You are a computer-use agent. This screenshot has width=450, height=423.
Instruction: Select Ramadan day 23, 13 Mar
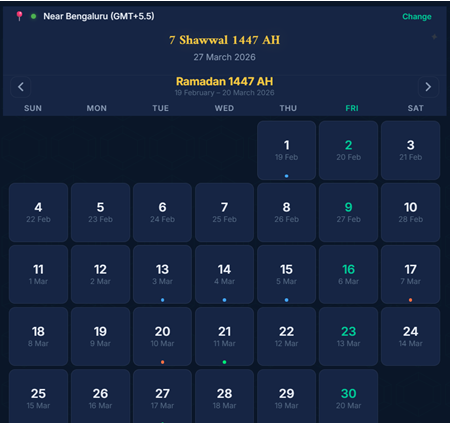[x=348, y=336]
